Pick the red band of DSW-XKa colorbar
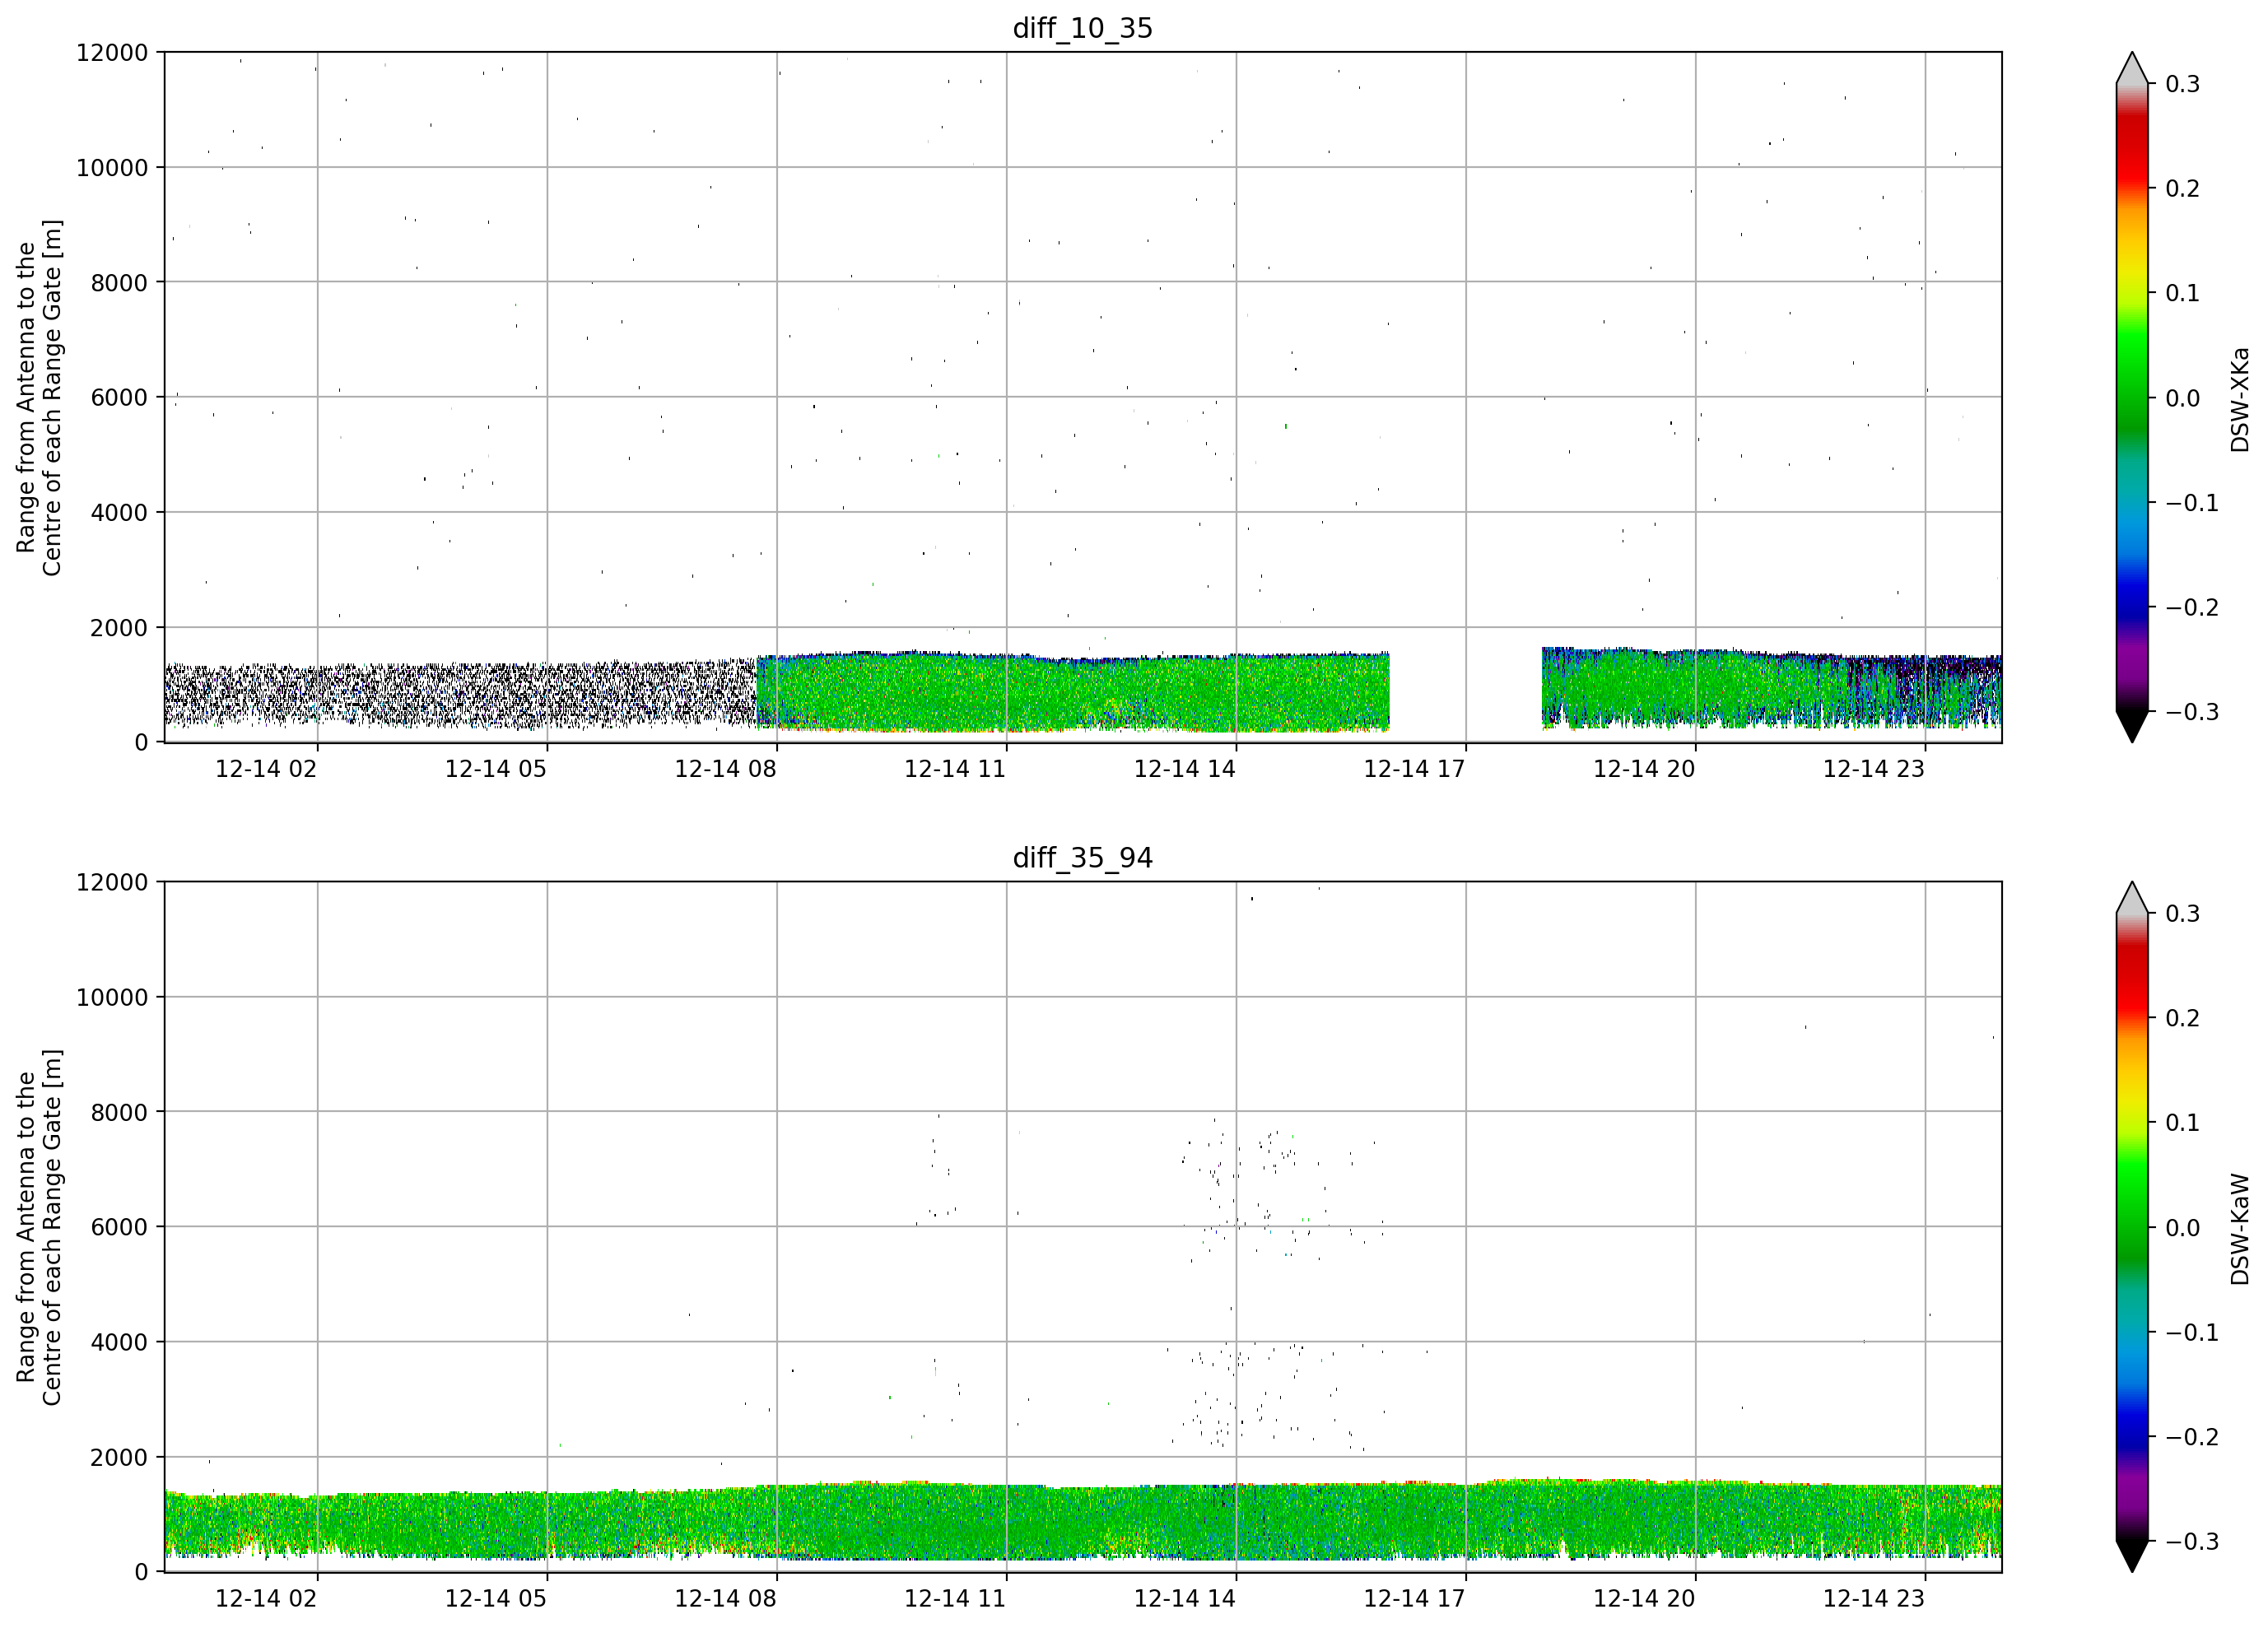This screenshot has height=1628, width=2268. pos(2132,150)
